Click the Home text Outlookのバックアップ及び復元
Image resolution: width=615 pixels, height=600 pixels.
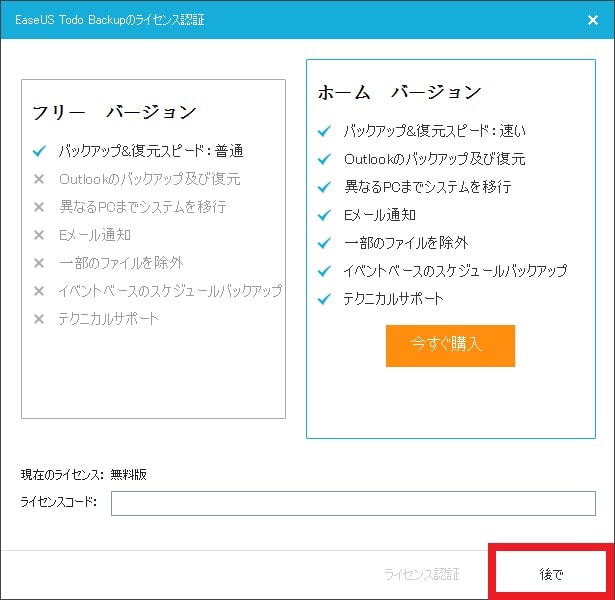pyautogui.click(x=435, y=159)
